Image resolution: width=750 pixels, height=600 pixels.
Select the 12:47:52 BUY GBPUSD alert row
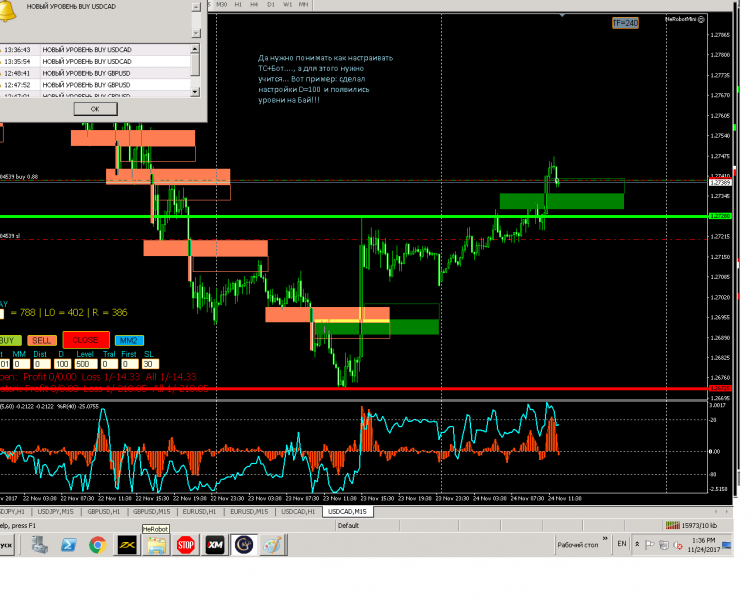coord(96,85)
